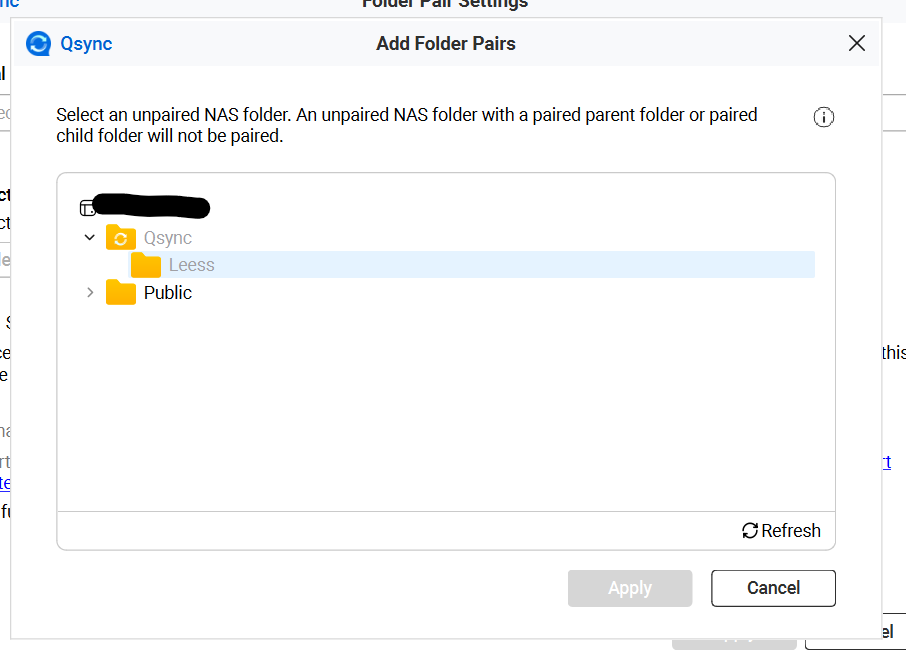Viewport: 906px width, 655px height.
Task: Select the redacted NAS root name
Action: 152,207
